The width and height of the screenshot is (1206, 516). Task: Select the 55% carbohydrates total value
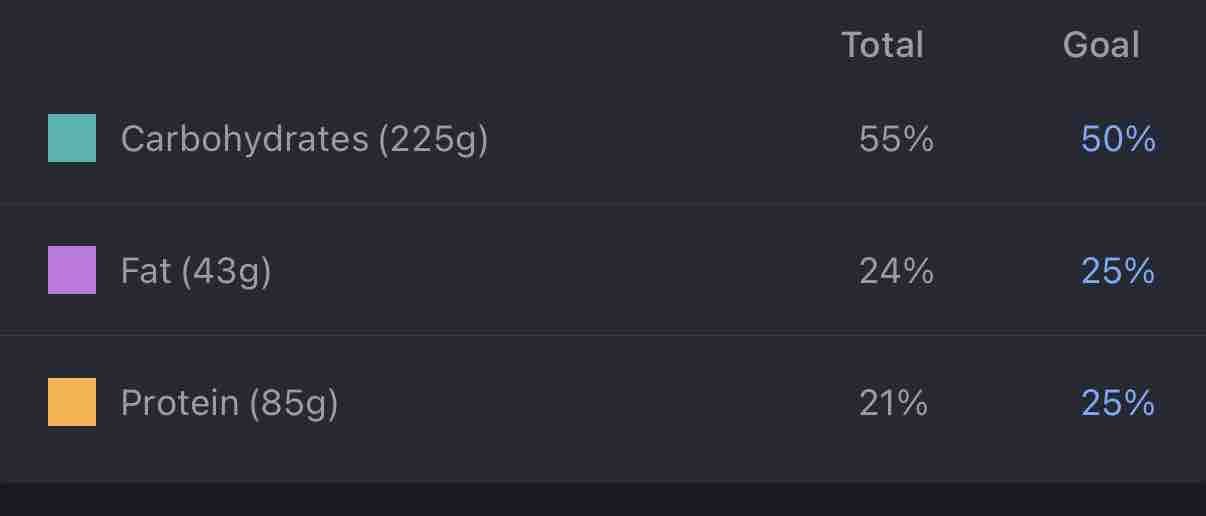896,139
